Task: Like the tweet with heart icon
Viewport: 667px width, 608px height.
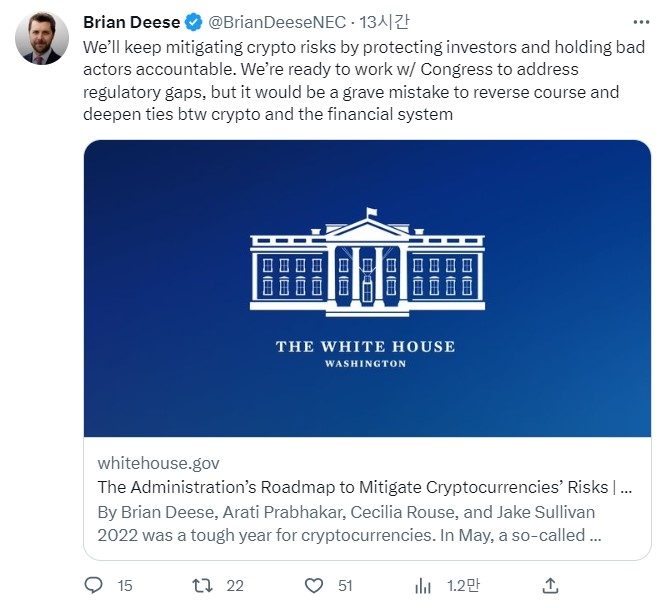Action: coord(314,585)
